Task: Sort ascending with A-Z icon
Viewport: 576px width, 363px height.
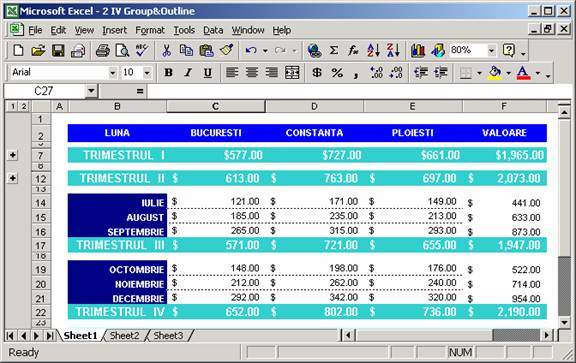Action: point(373,50)
